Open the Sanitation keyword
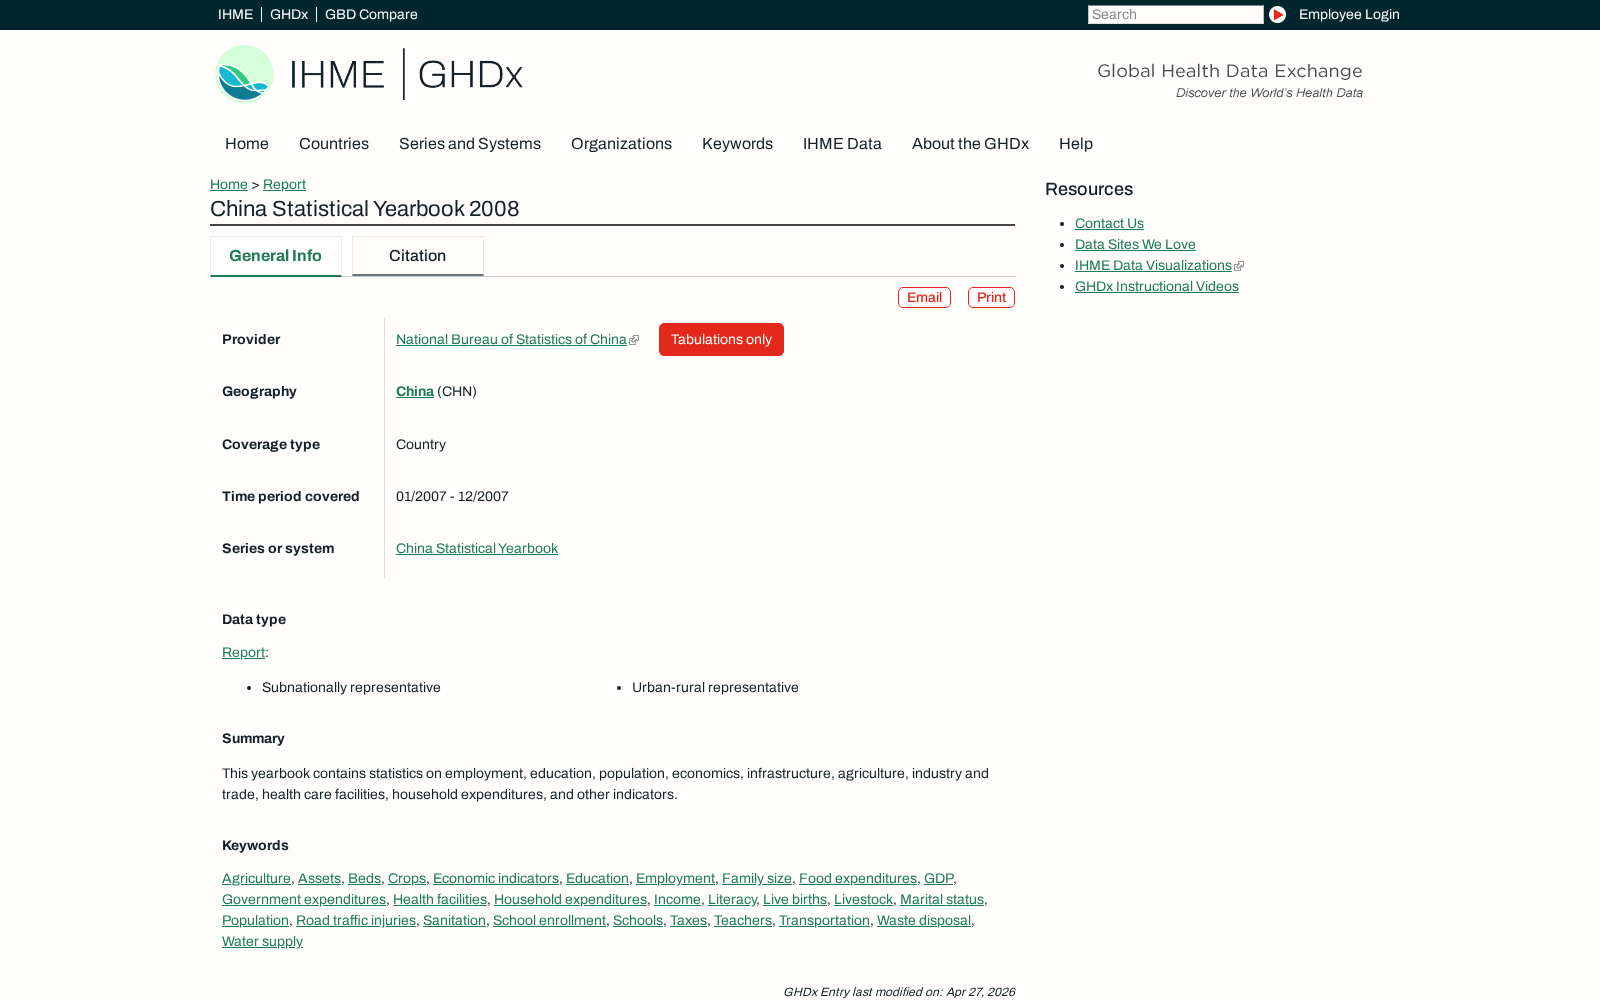1600x1000 pixels. pos(454,920)
